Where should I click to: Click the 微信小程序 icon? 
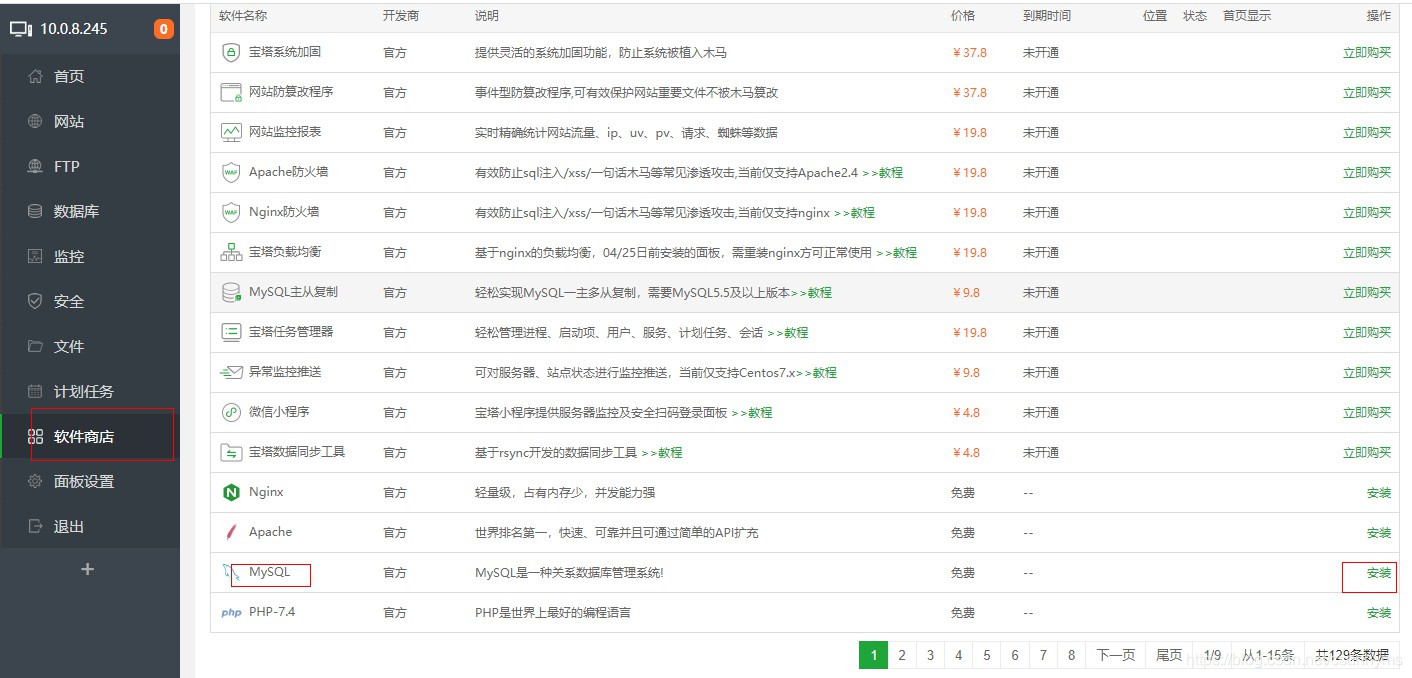point(231,412)
